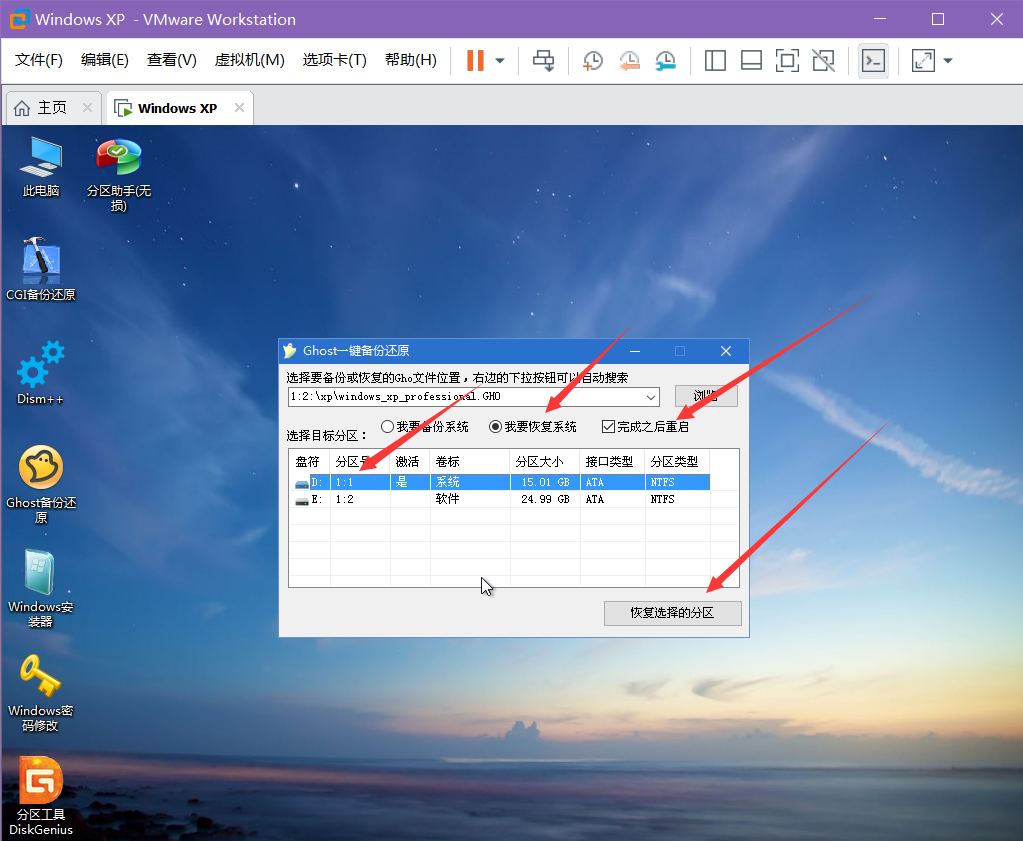Viewport: 1023px width, 841px height.
Task: Open the 查看(V) menu
Action: tap(172, 60)
